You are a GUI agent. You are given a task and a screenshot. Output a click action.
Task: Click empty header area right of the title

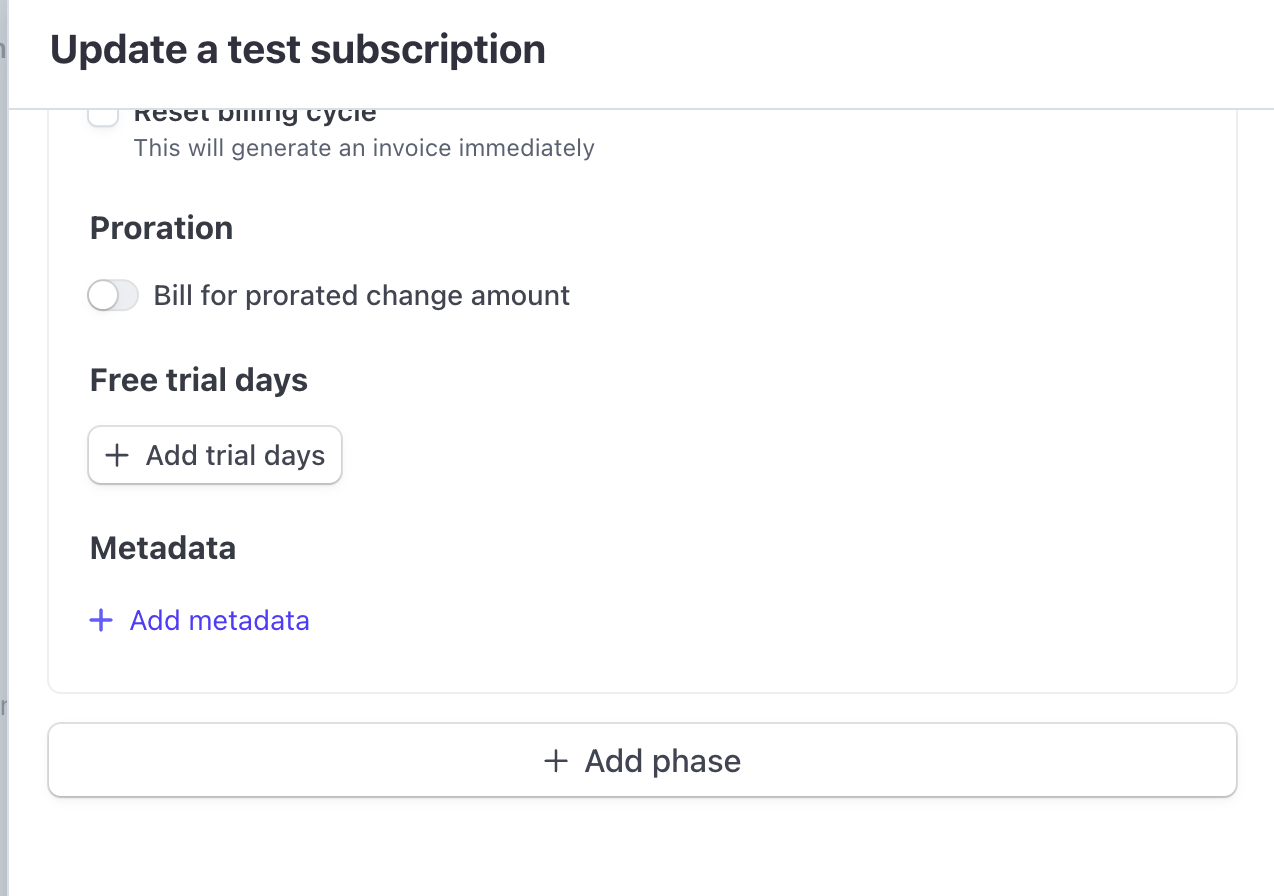[900, 50]
